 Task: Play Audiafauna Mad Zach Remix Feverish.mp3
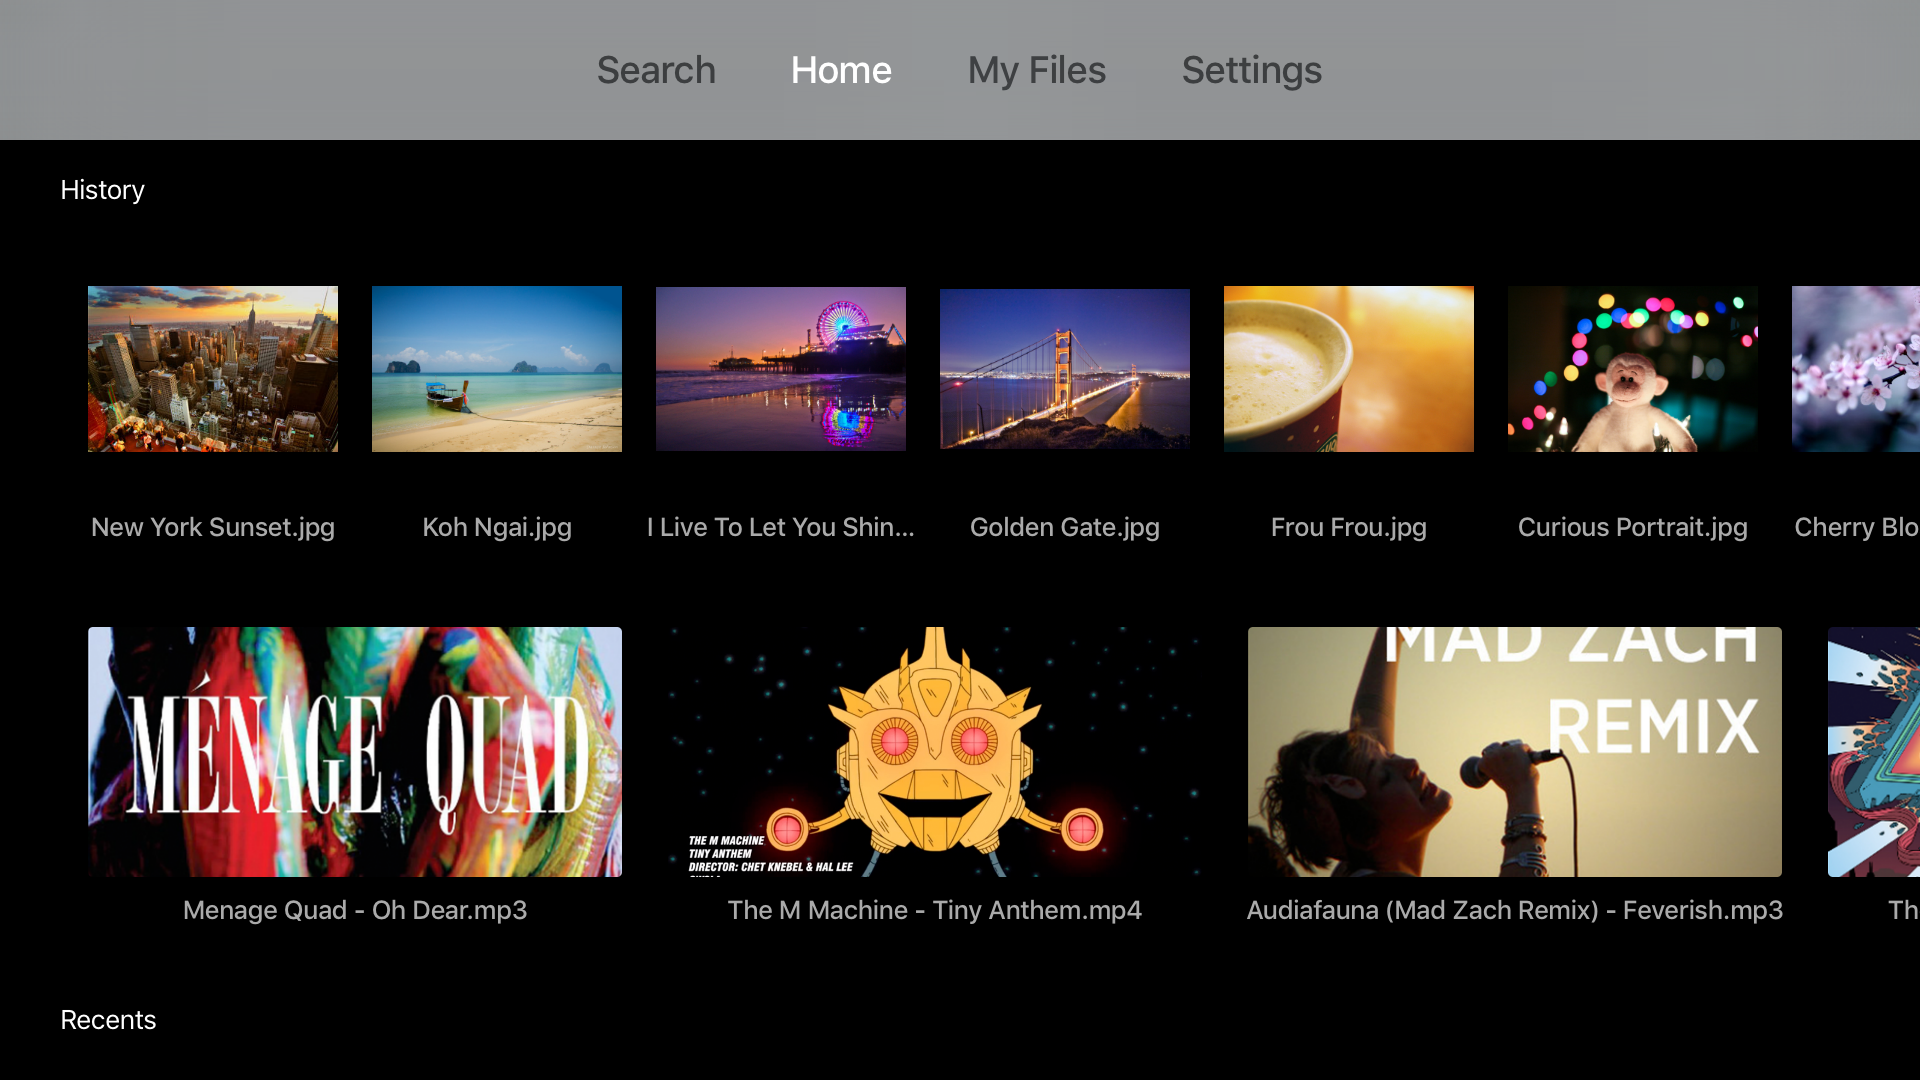click(x=1515, y=752)
